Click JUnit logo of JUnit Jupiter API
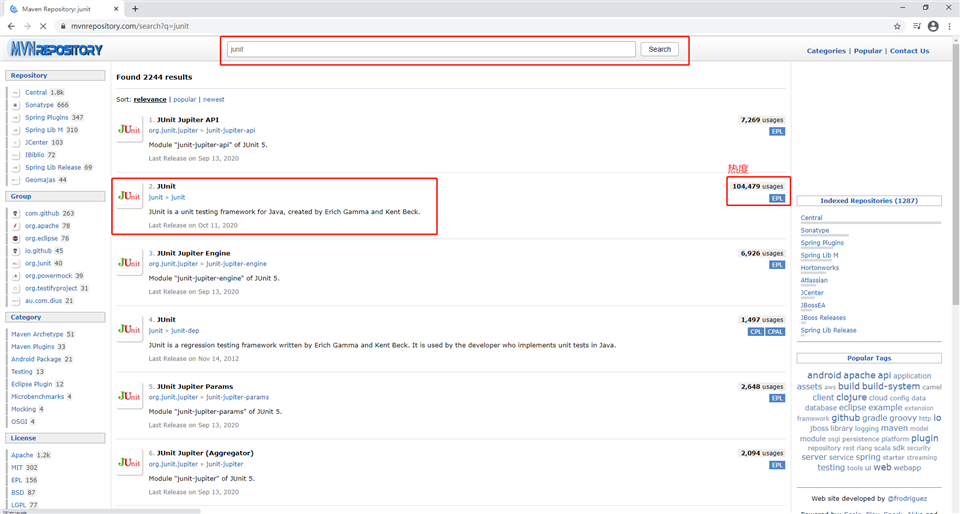The image size is (960, 514). [129, 129]
